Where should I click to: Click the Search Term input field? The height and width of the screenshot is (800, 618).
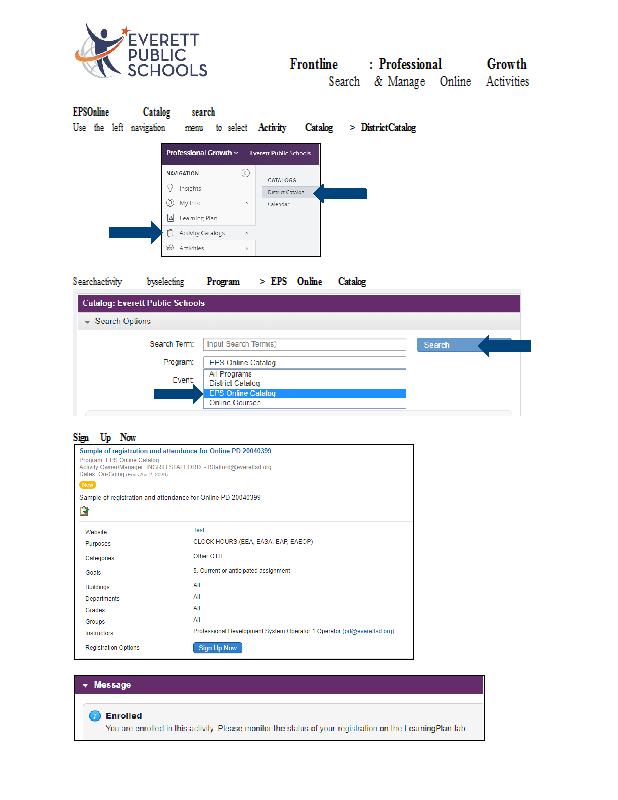pos(304,344)
